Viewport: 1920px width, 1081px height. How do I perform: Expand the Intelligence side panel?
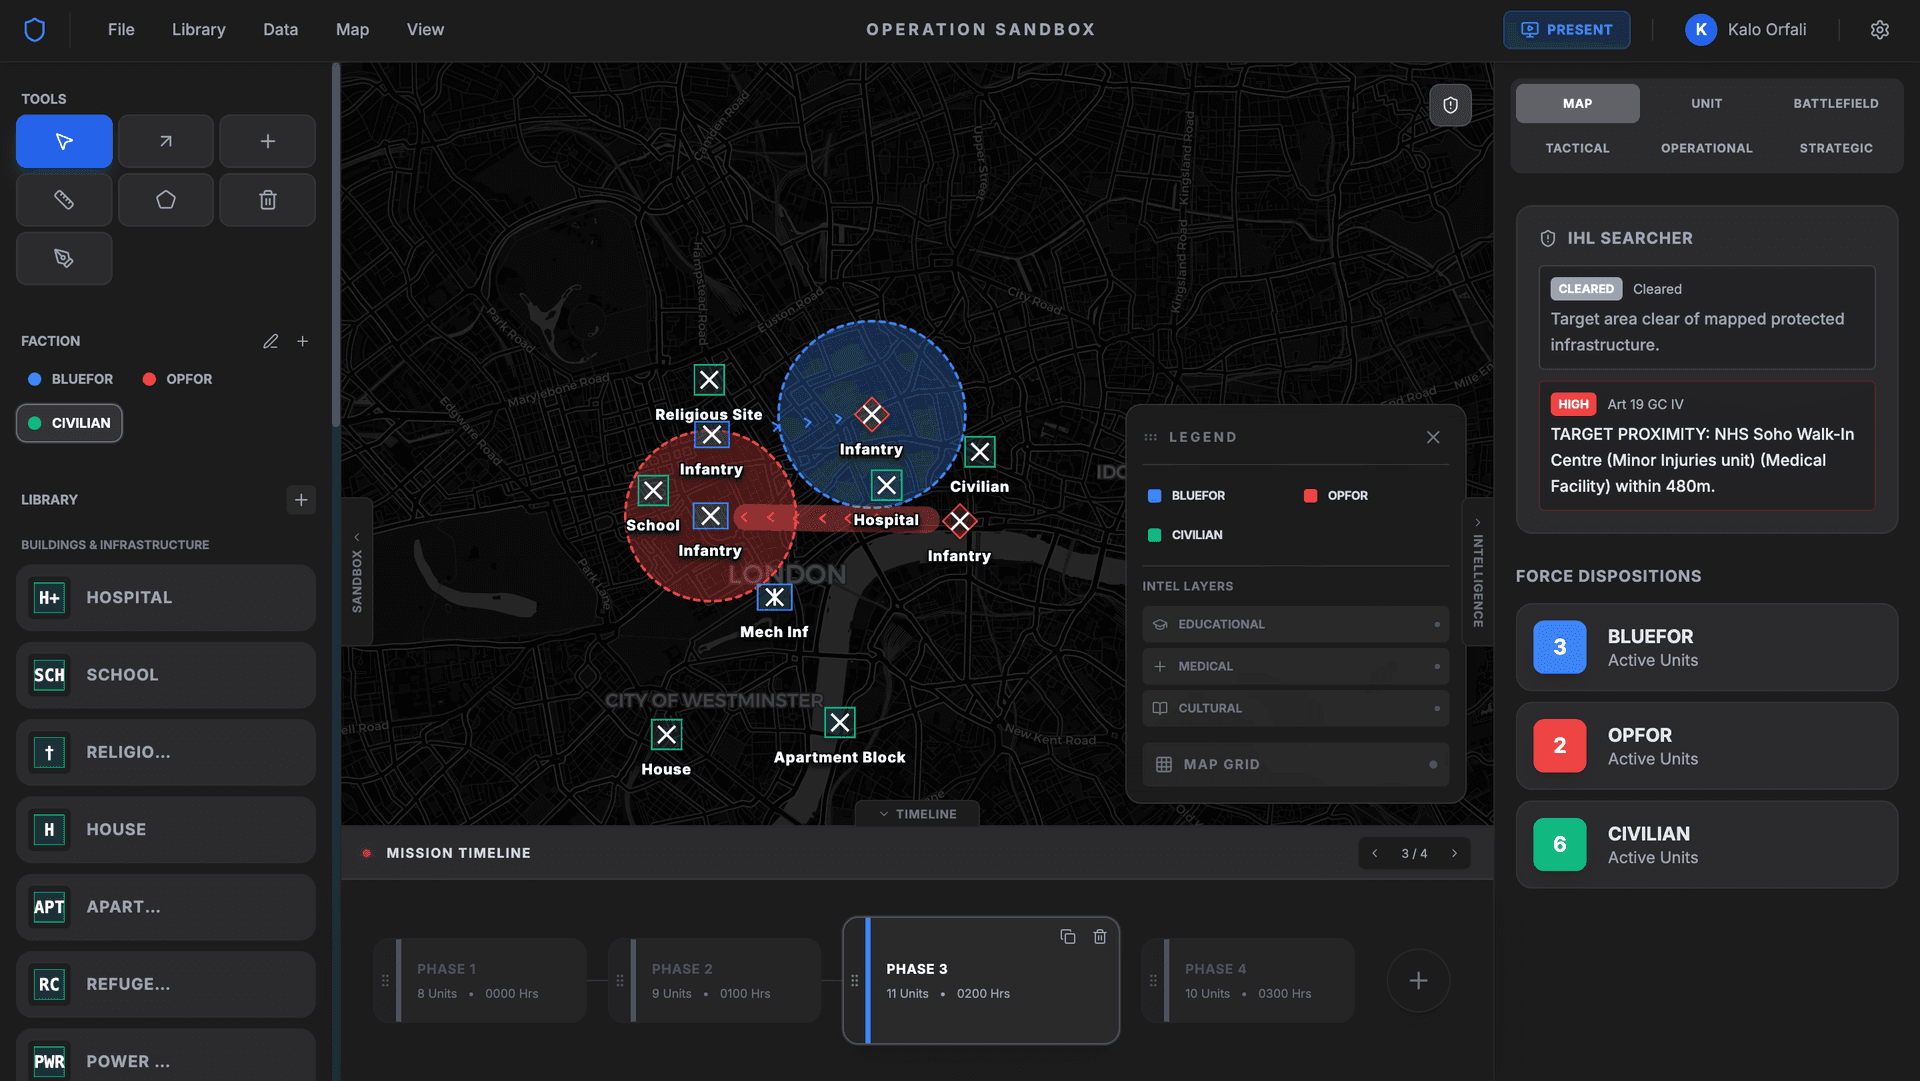click(x=1477, y=572)
